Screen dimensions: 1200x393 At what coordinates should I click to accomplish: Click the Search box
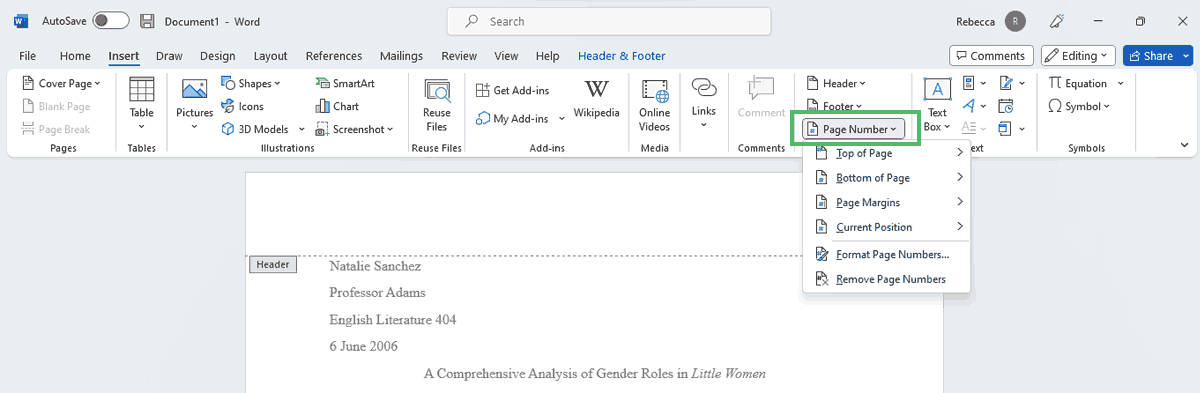pos(608,21)
